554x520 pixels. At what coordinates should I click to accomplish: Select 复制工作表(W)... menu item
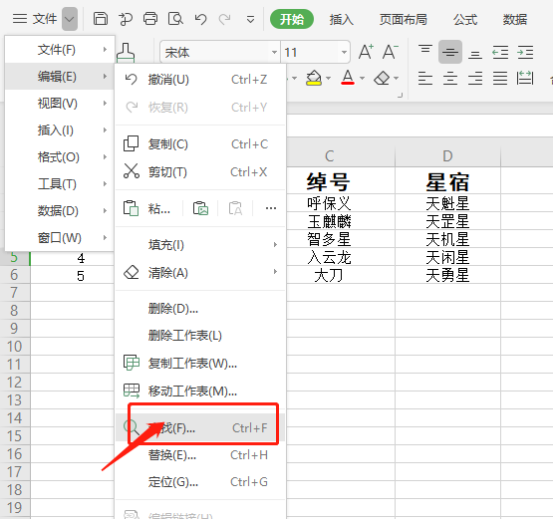pyautogui.click(x=200, y=363)
